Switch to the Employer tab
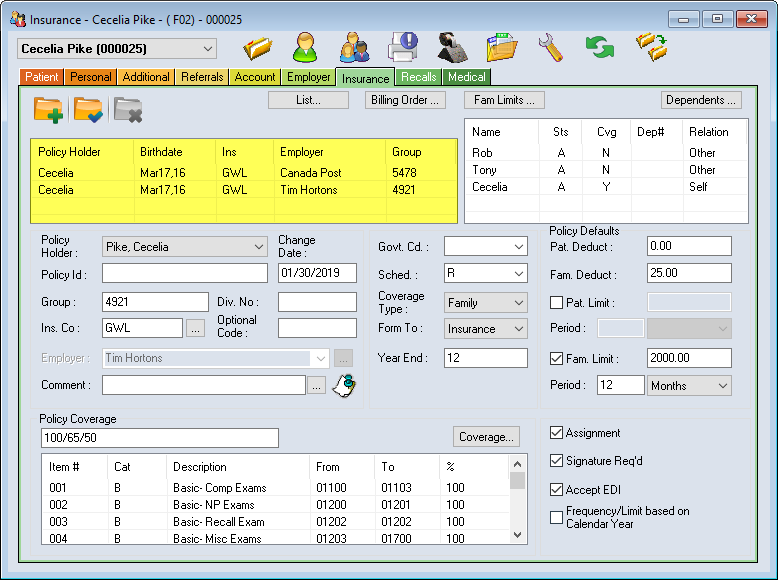Viewport: 778px width, 580px height. [308, 77]
